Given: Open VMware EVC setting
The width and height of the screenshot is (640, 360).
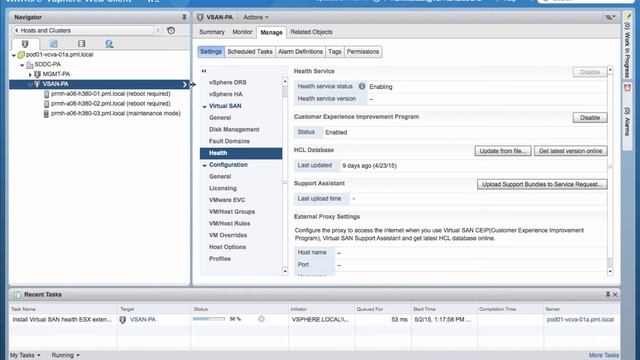Looking at the screenshot, I should click(x=227, y=200).
